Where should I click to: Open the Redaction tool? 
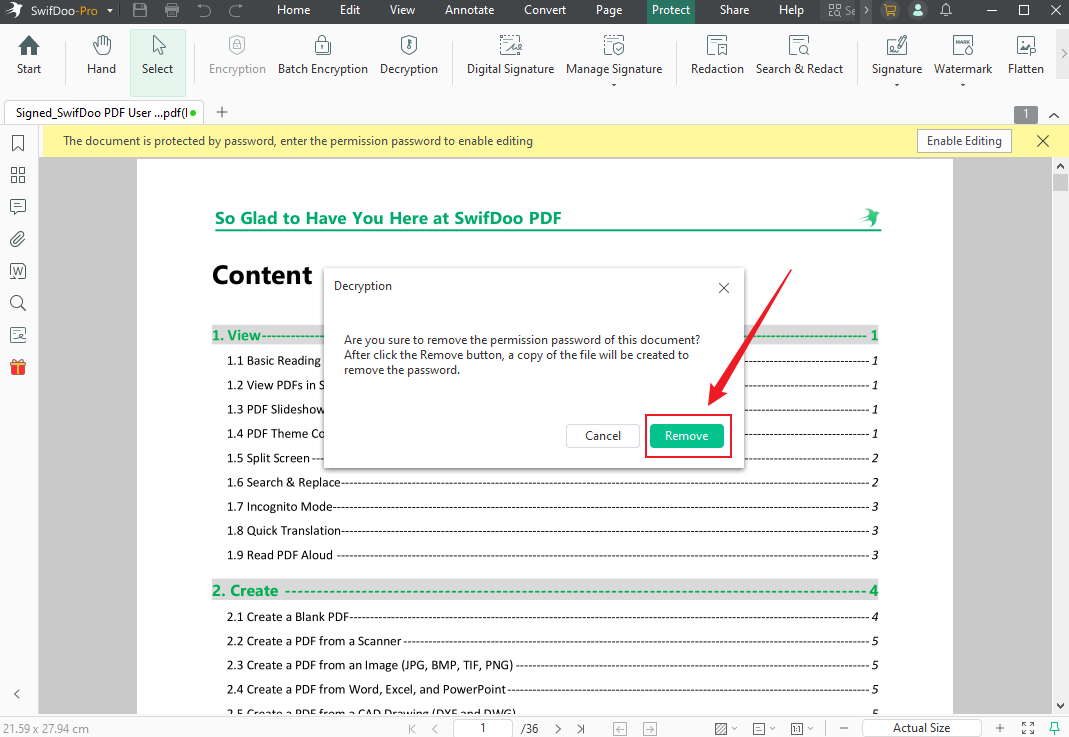click(717, 54)
